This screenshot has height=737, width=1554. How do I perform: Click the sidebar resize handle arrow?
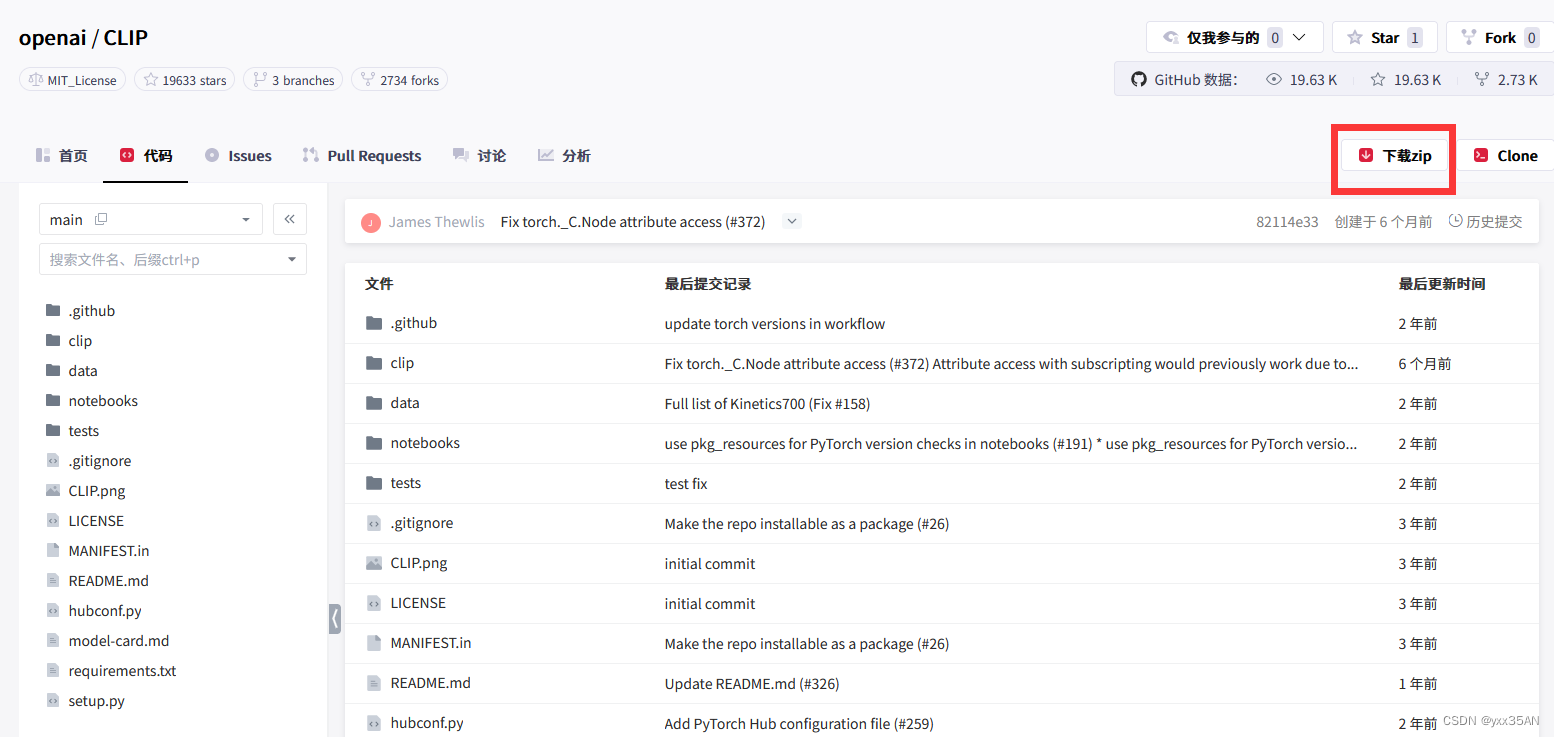(335, 619)
